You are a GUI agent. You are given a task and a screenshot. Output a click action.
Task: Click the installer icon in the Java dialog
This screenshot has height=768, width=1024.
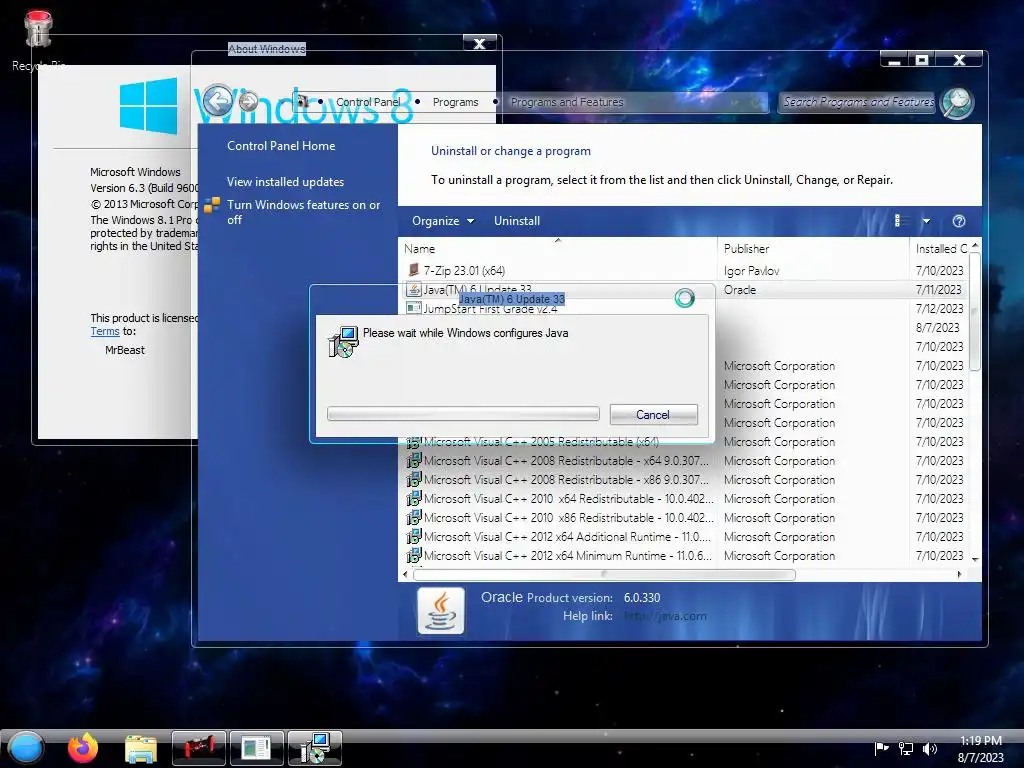(x=343, y=342)
